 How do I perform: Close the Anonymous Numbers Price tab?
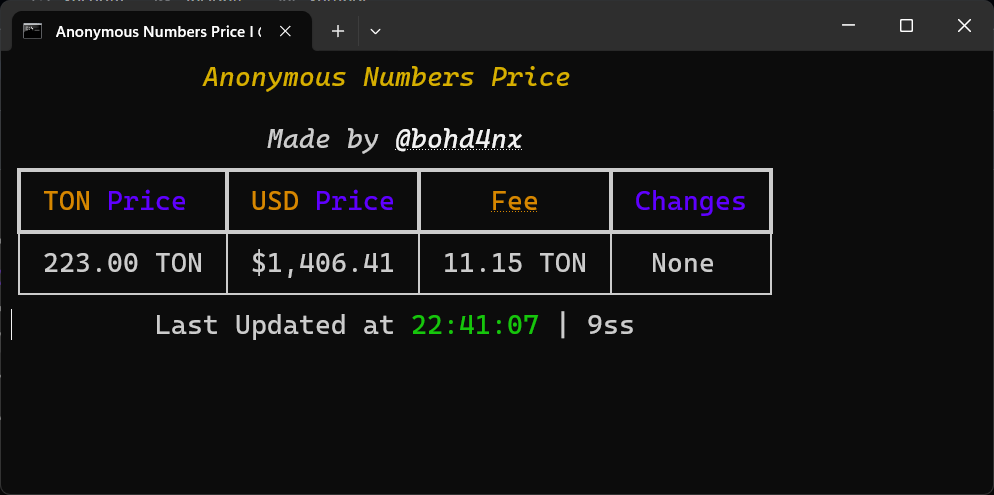coord(285,31)
